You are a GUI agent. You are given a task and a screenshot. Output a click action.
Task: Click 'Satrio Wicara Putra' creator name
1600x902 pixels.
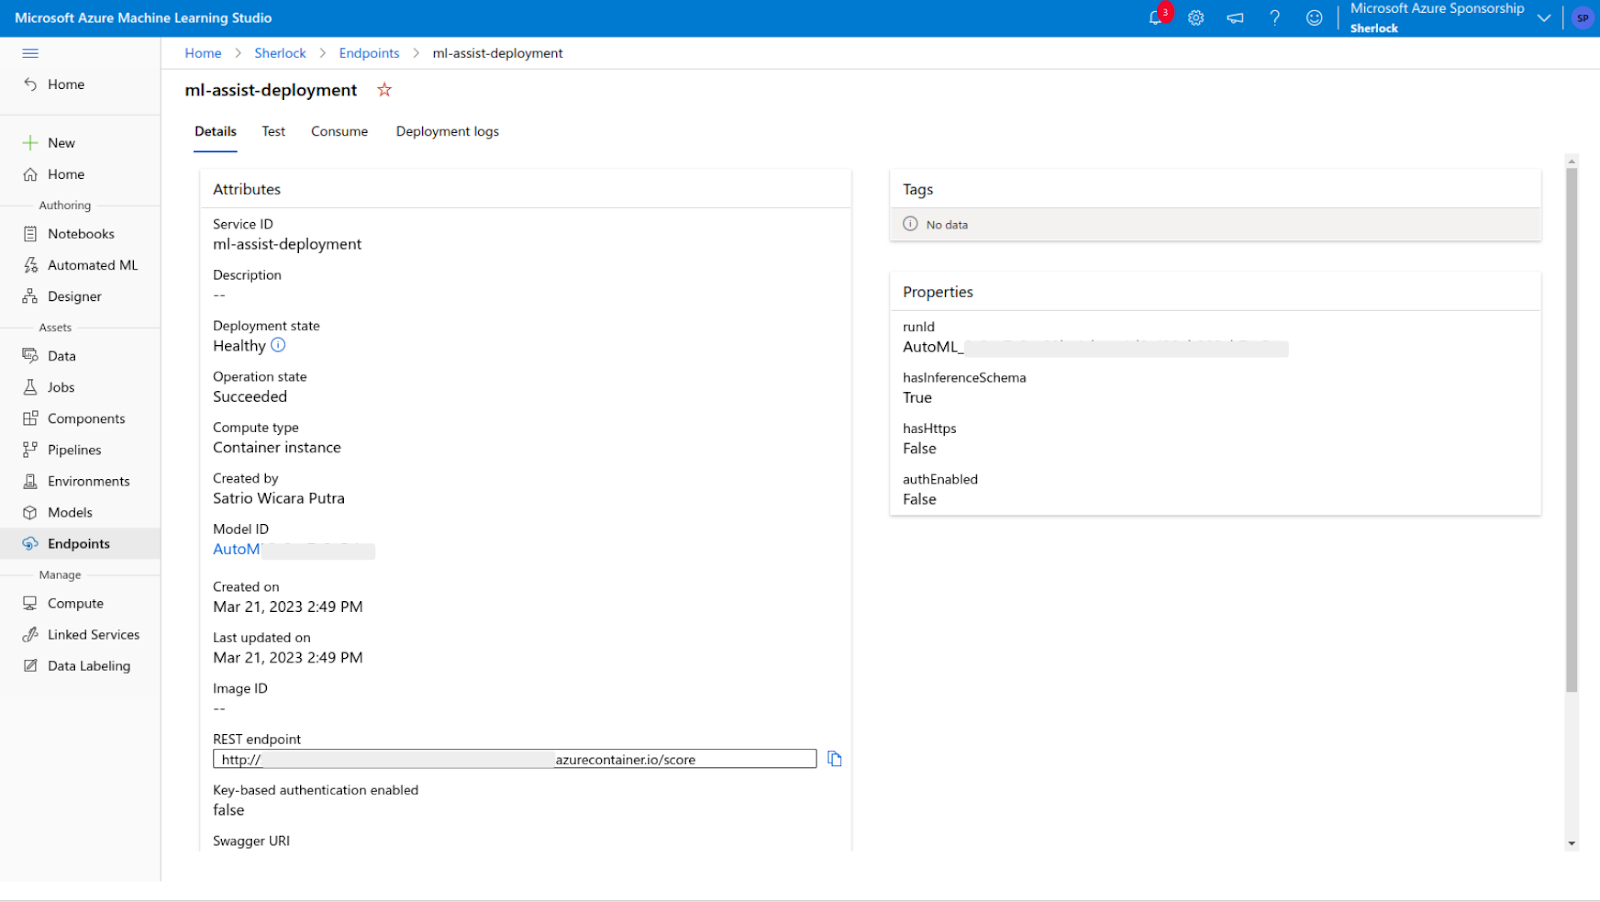point(279,498)
